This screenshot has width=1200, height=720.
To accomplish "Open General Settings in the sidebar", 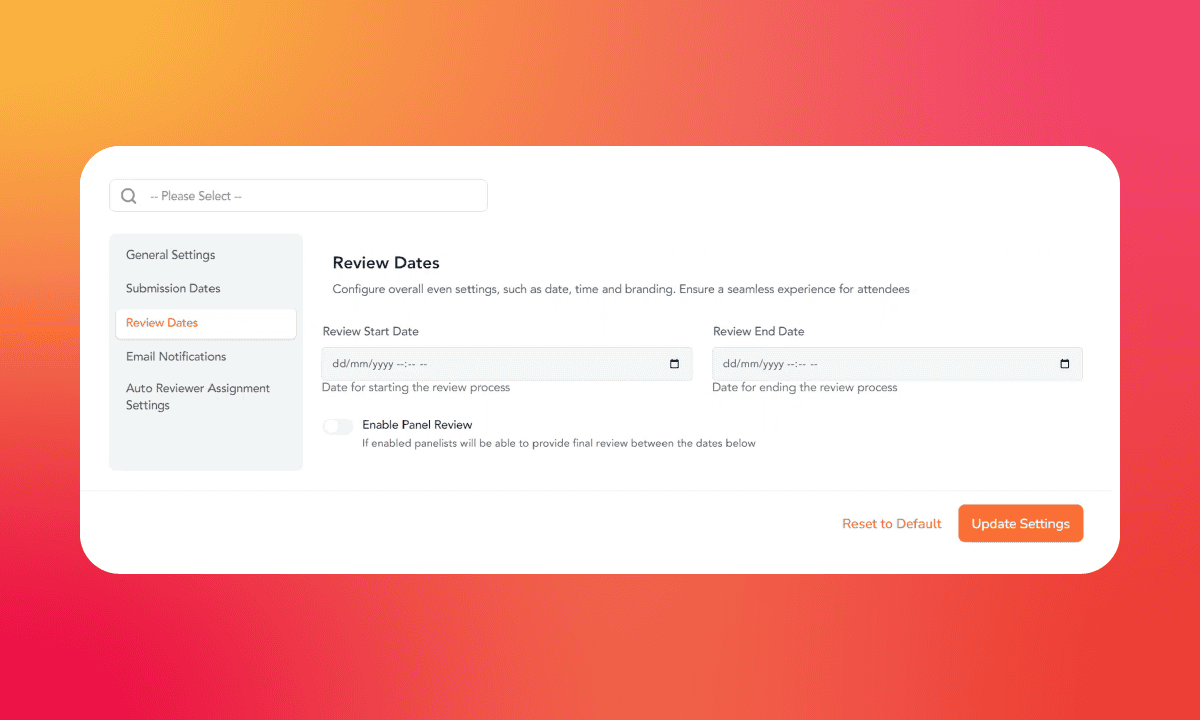I will 171,255.
